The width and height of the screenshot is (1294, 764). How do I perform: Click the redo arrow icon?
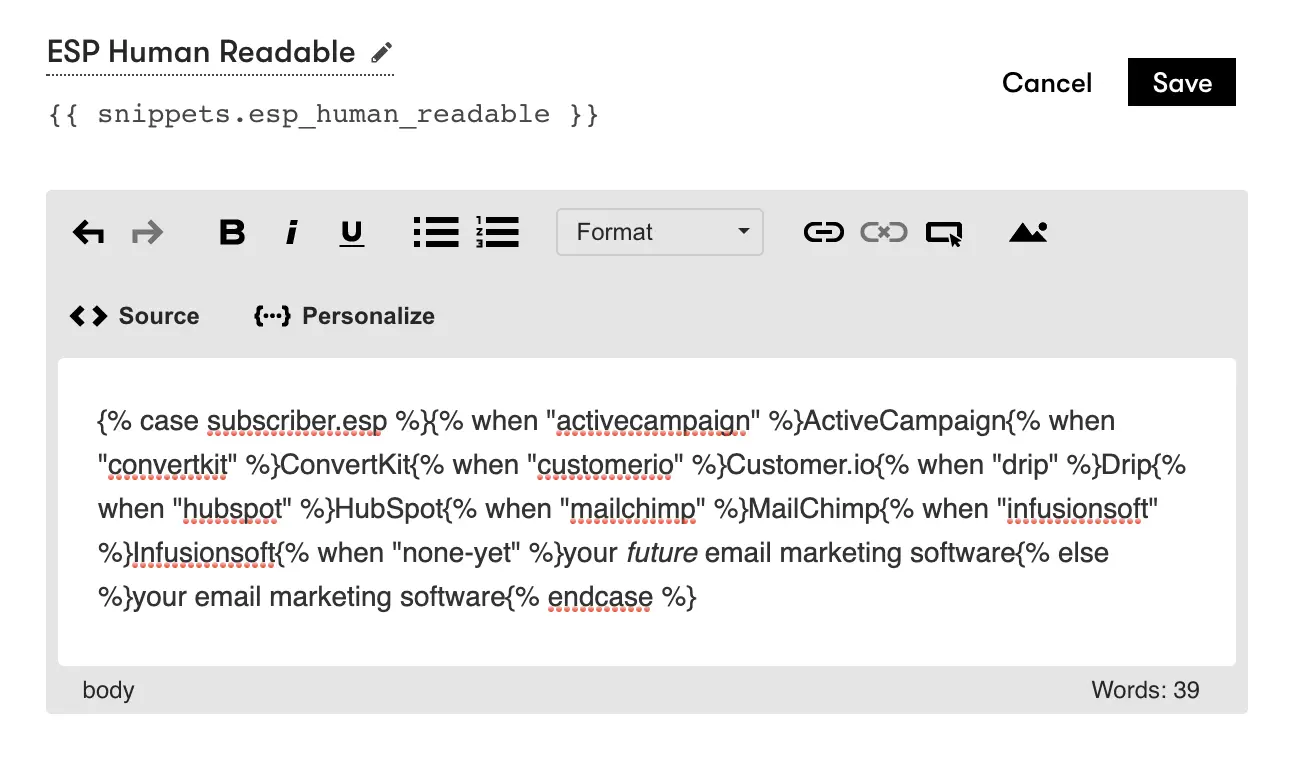[147, 233]
